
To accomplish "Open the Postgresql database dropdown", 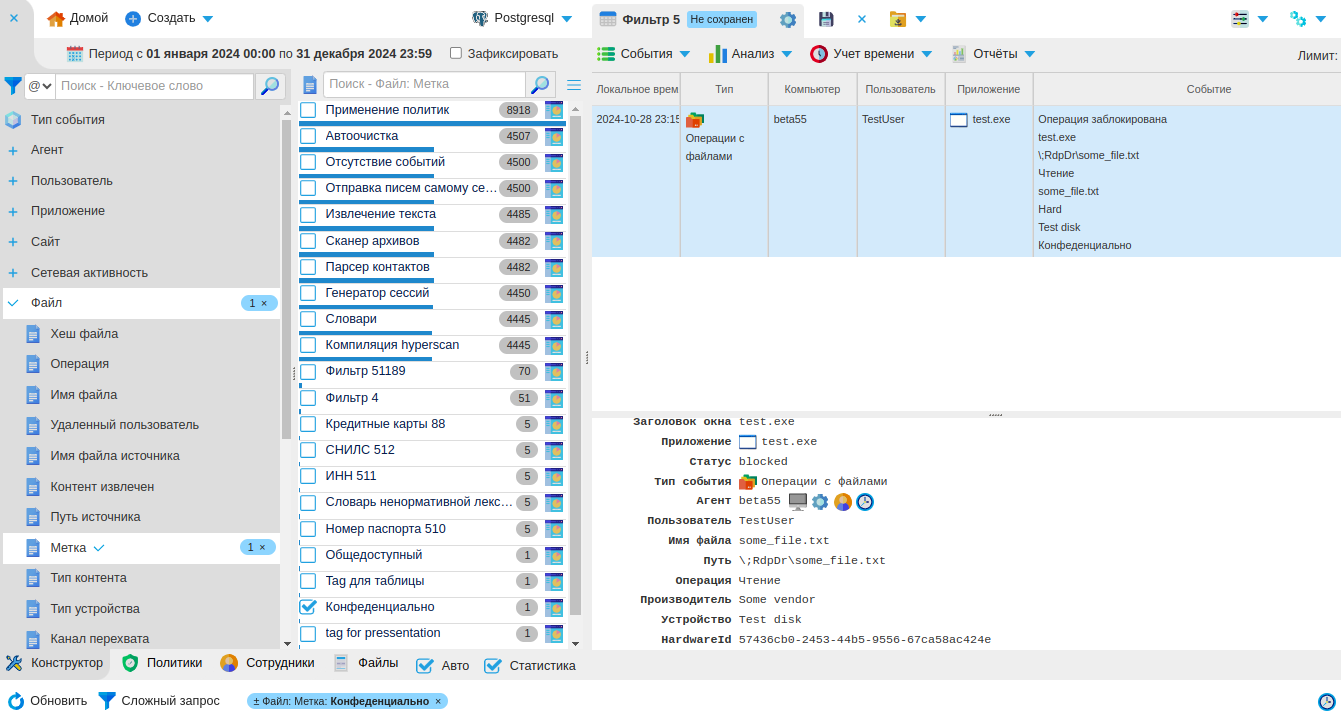I will tap(522, 19).
